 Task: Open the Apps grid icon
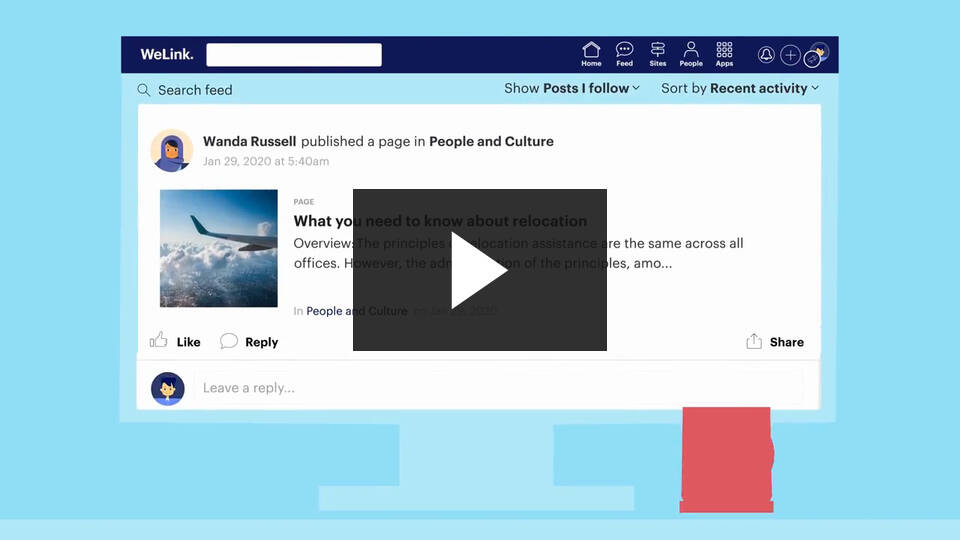[724, 54]
